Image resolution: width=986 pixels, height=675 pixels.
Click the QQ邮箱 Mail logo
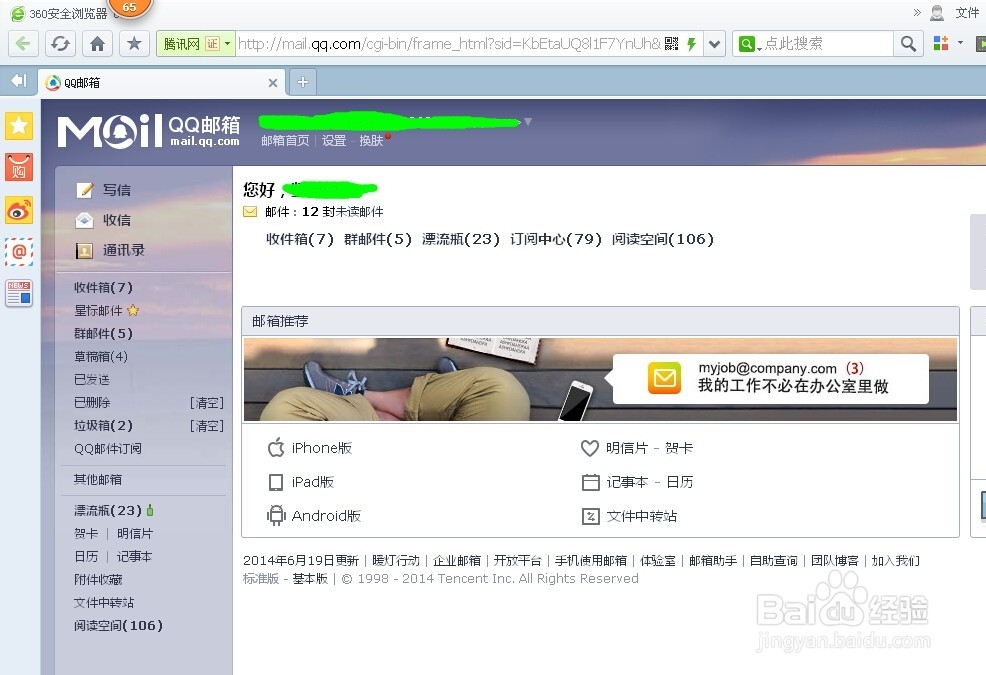149,131
